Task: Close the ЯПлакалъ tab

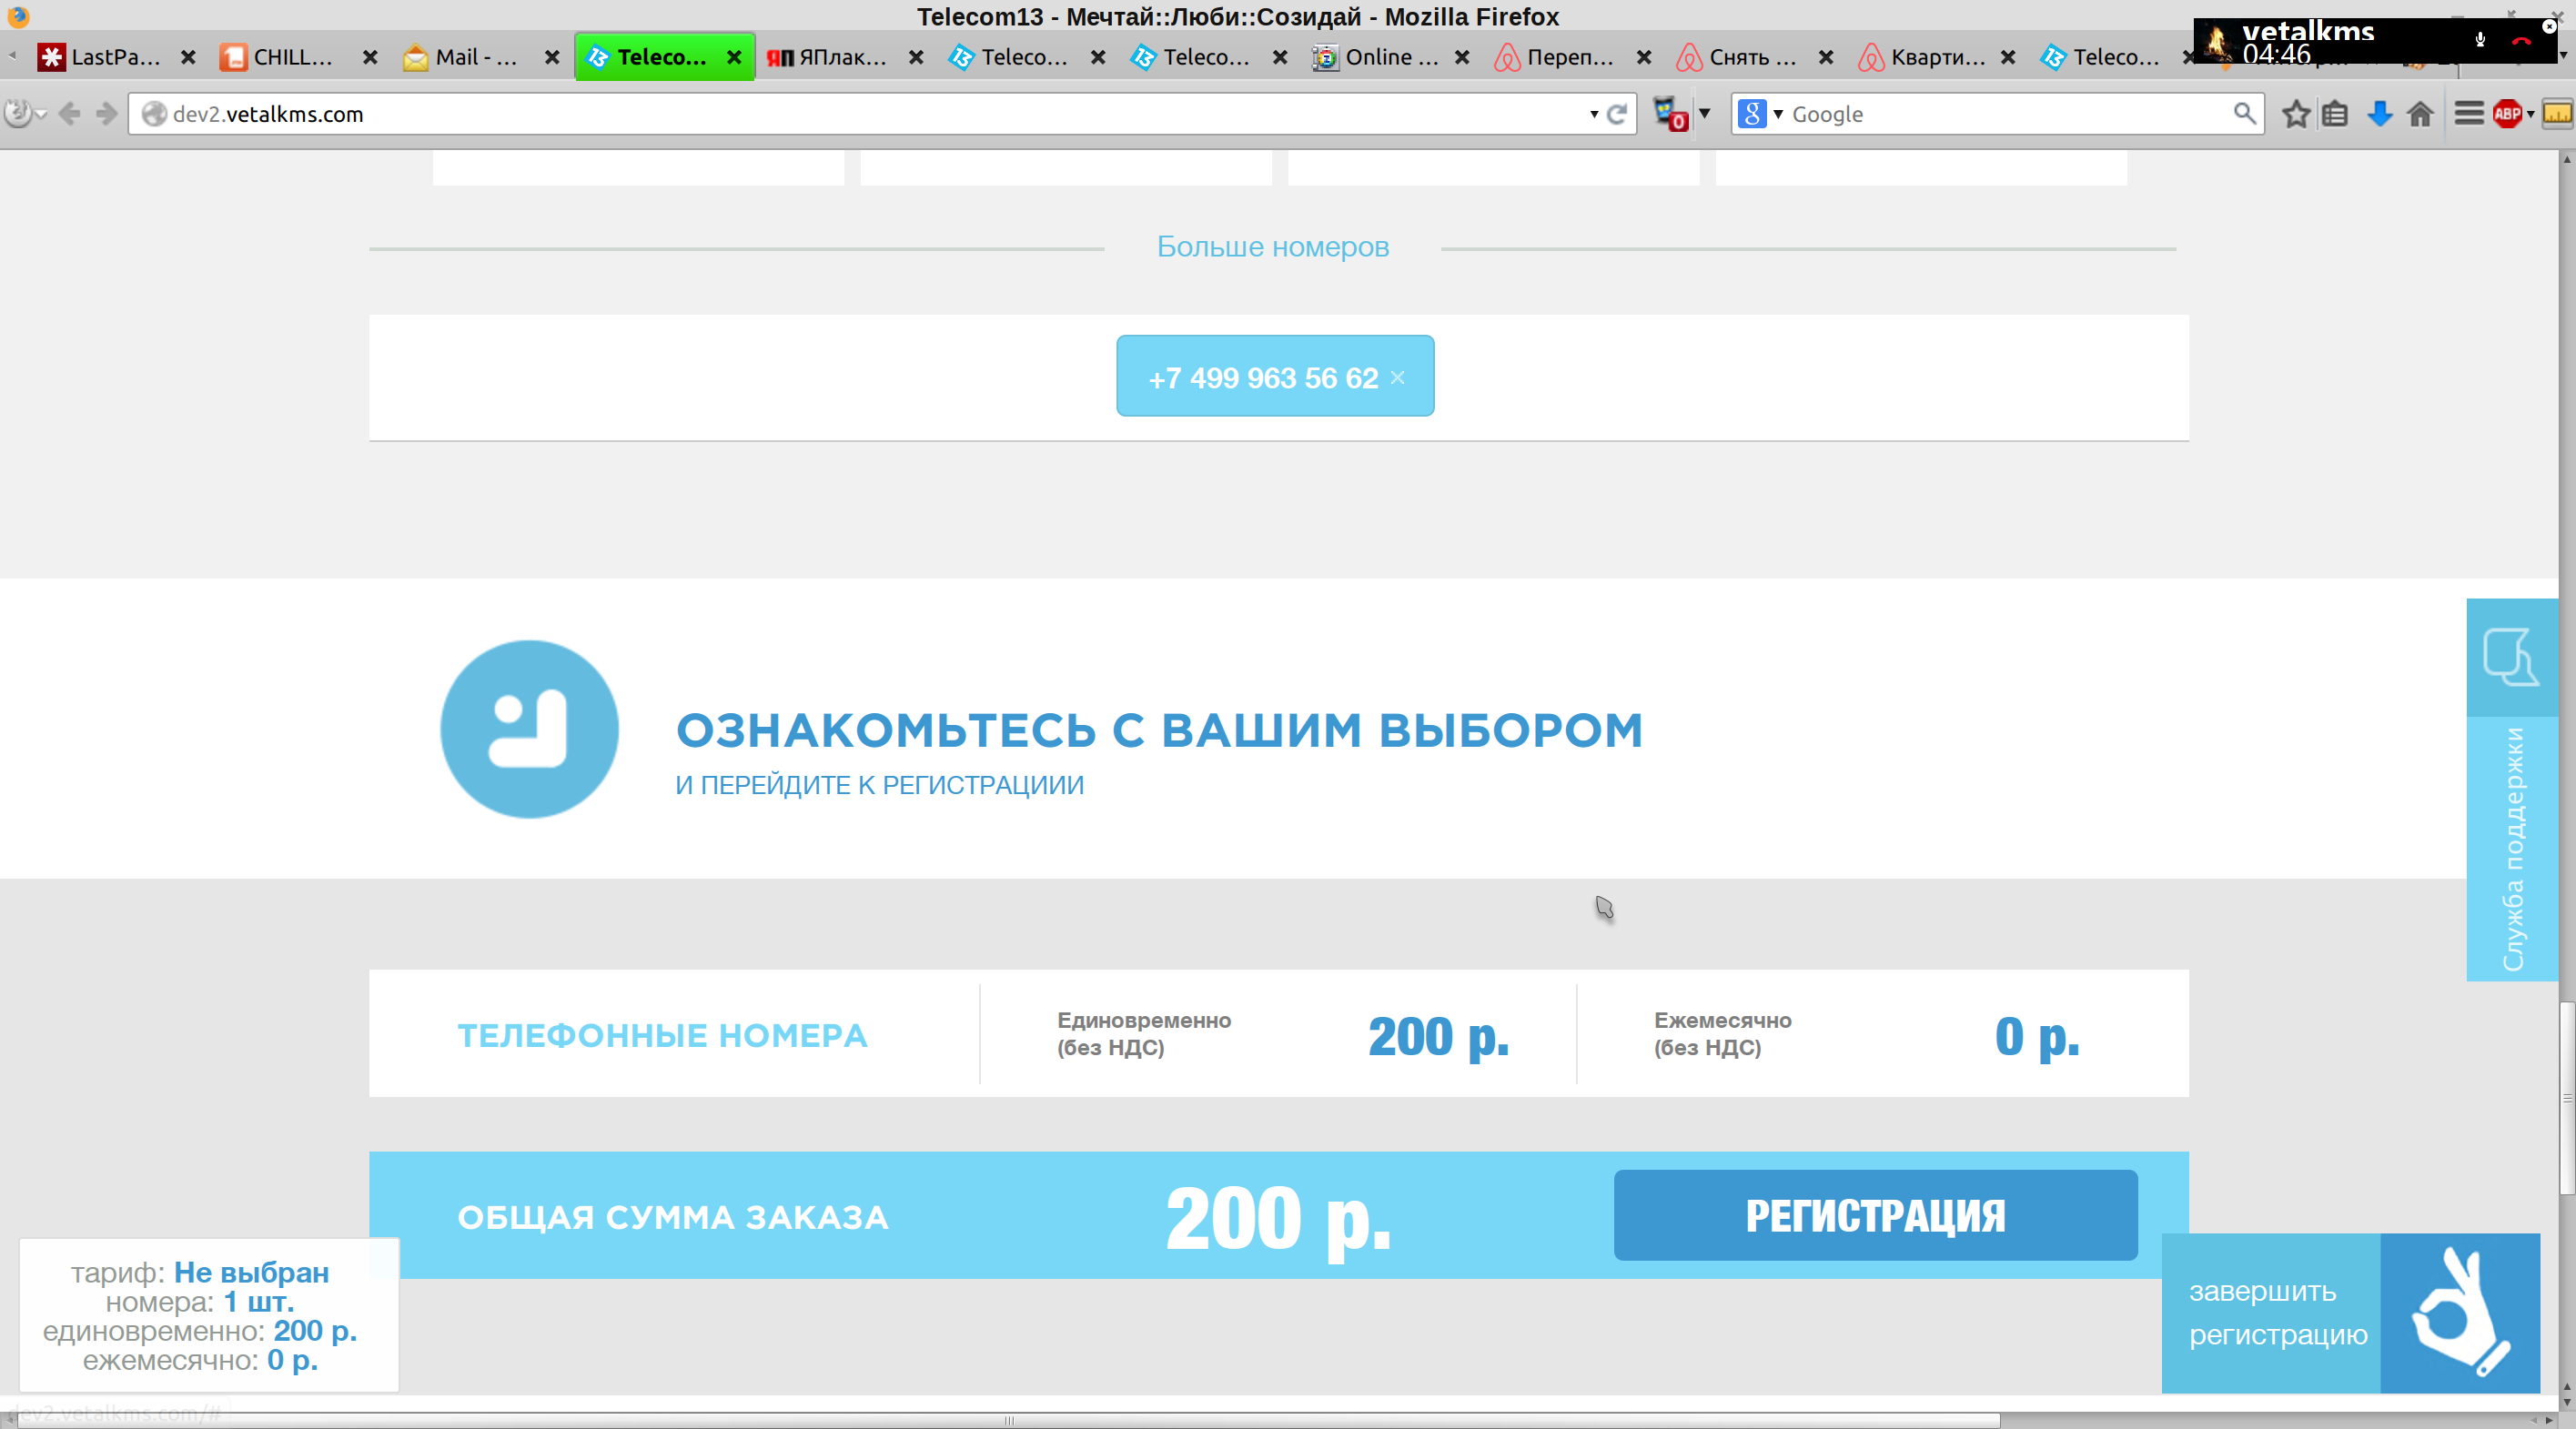Action: (x=916, y=57)
